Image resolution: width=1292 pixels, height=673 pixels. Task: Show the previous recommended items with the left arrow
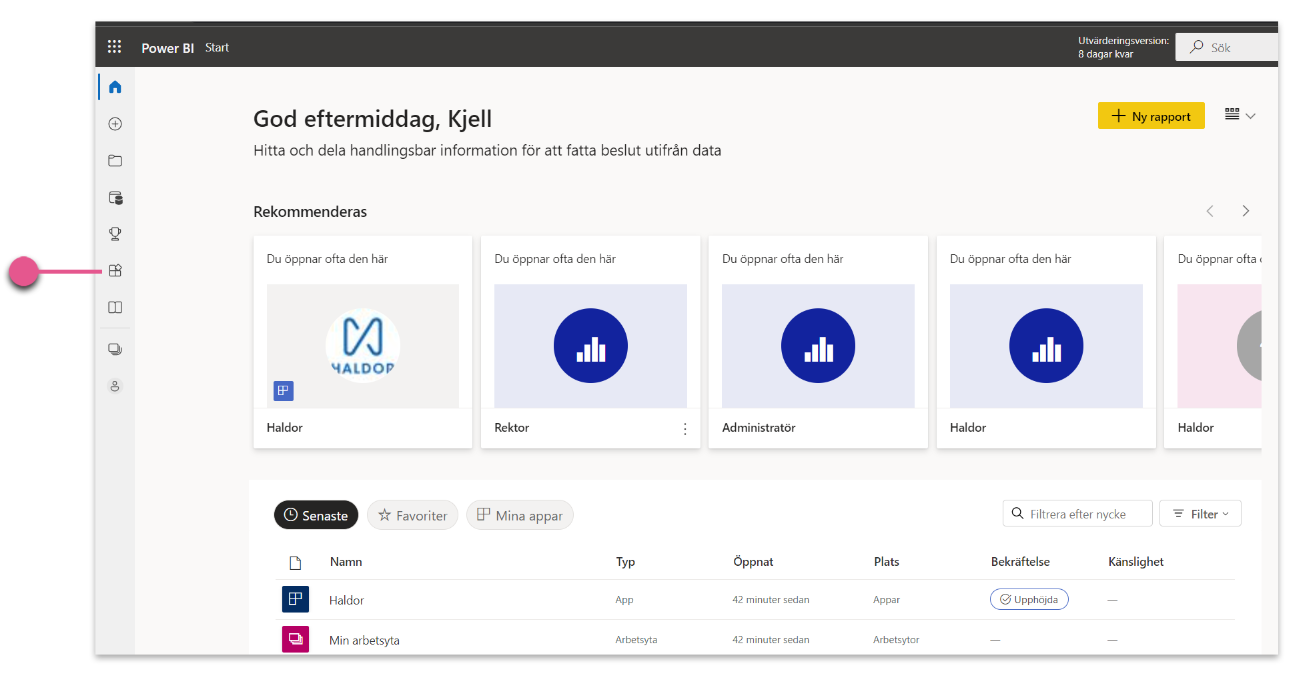click(x=1210, y=211)
